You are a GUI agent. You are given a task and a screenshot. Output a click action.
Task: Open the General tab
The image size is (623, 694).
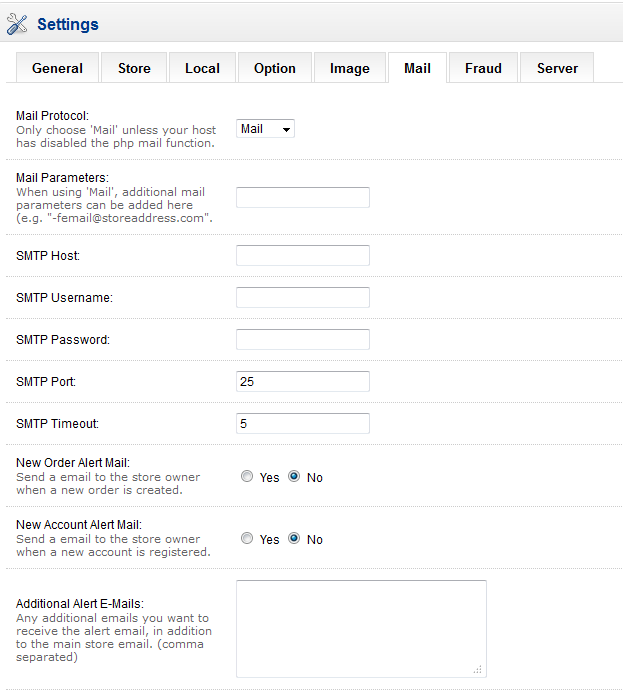pos(57,68)
